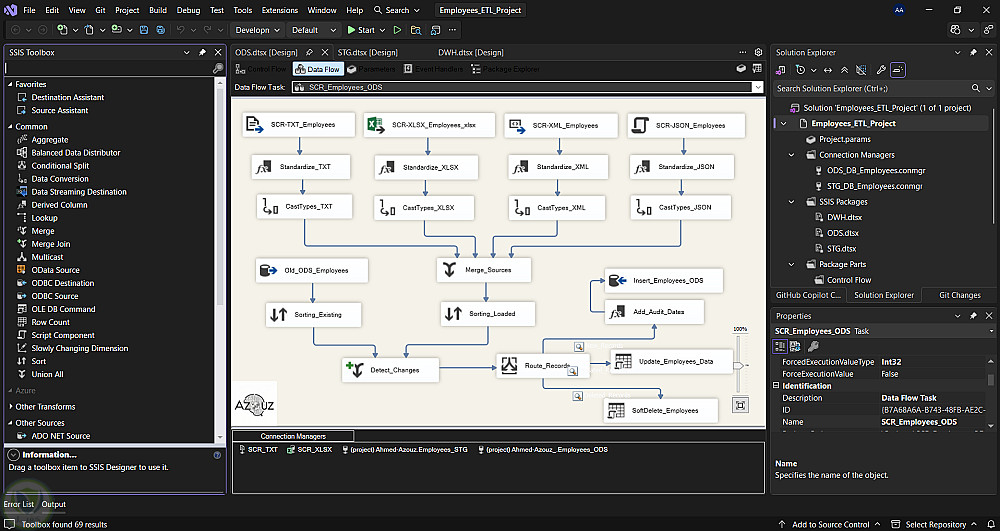Screen dimensions: 1000x531
Task: Select the SCR-JSON_Employees source component
Action: 686,126
